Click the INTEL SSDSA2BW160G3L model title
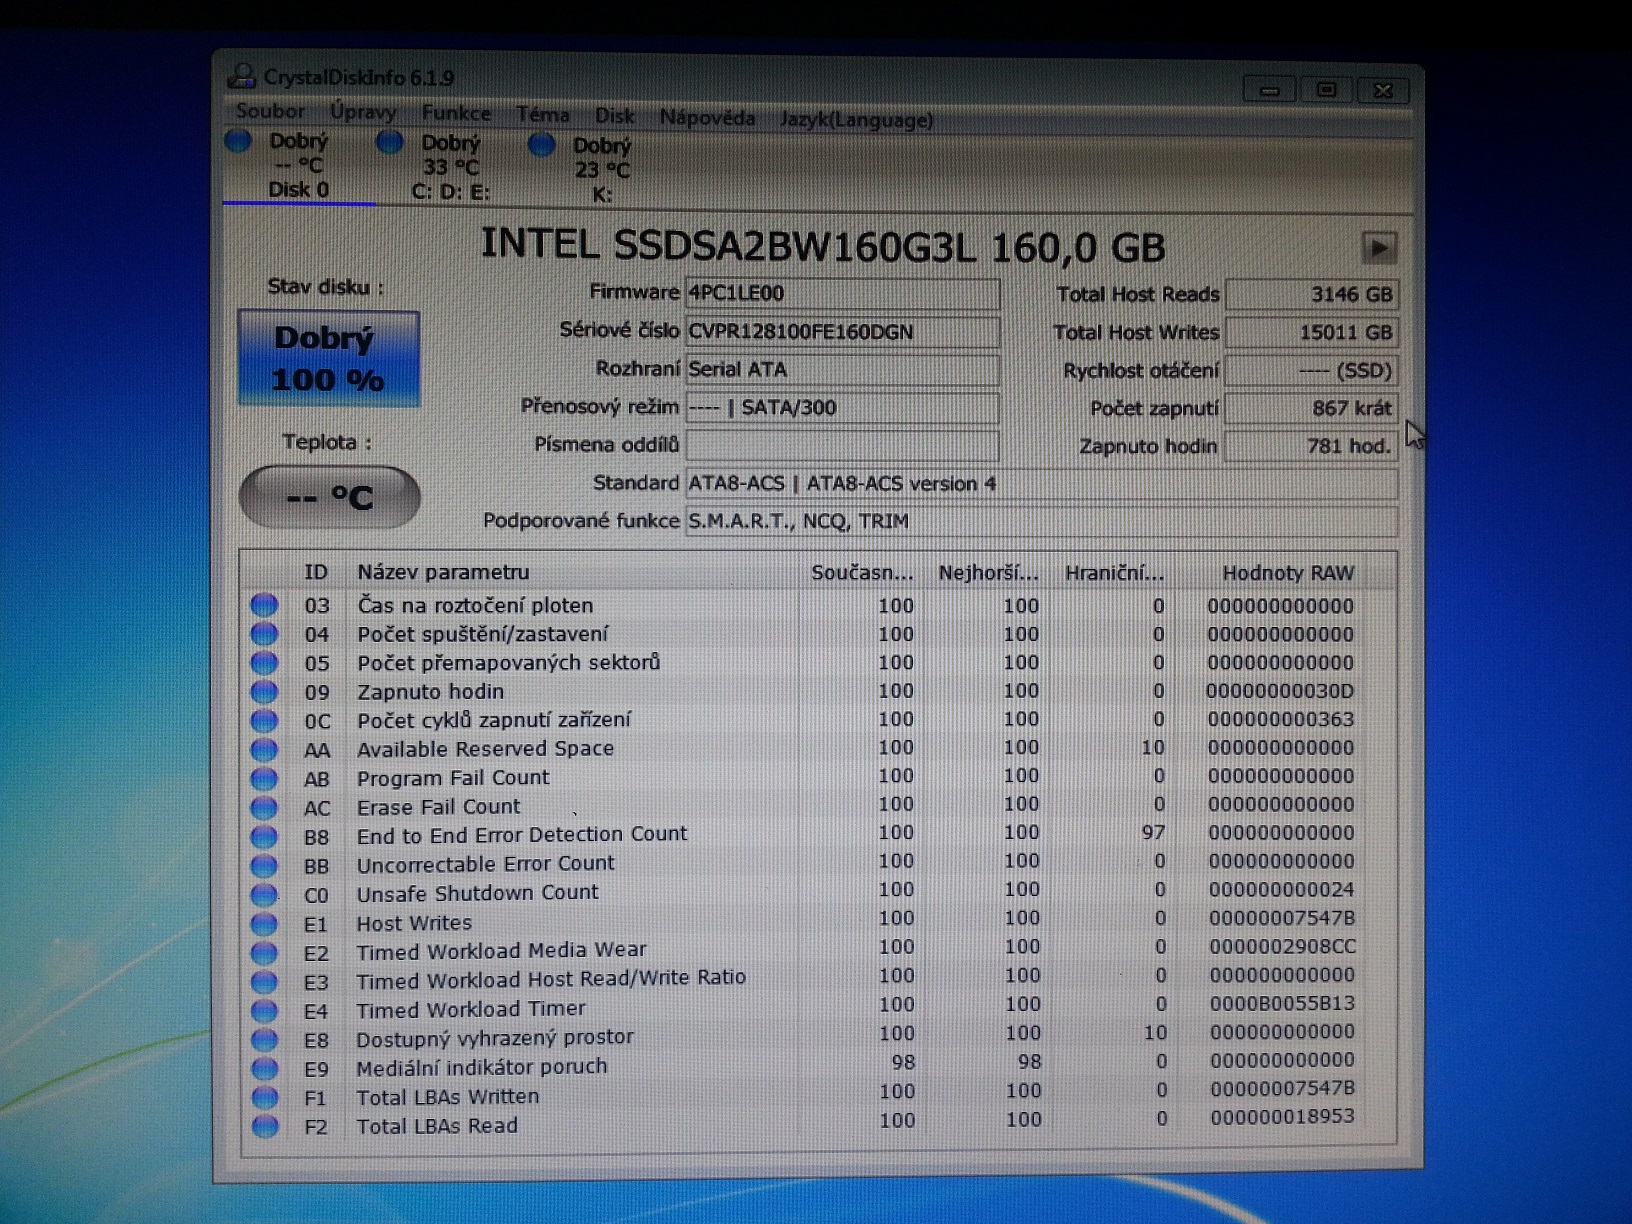Screen dimensions: 1632x1224 (x=823, y=246)
